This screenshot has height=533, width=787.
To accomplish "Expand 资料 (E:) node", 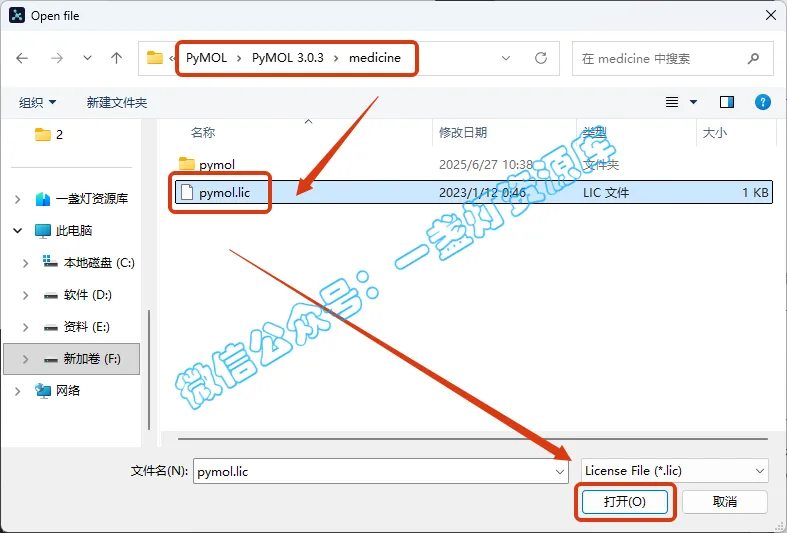I will tap(26, 327).
